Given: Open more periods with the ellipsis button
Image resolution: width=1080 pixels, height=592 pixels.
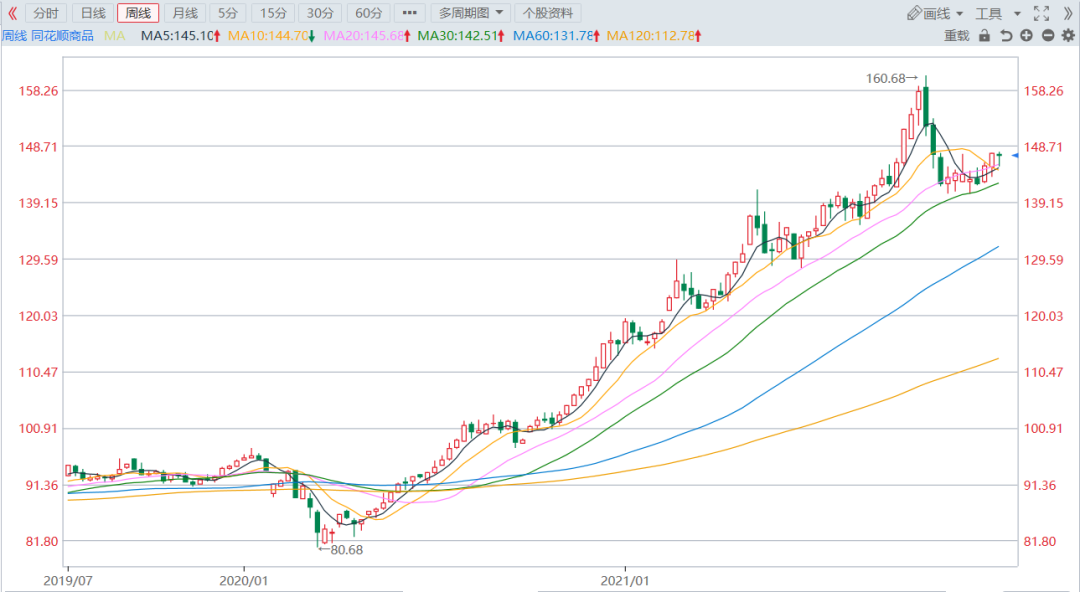Looking at the screenshot, I should [x=409, y=13].
